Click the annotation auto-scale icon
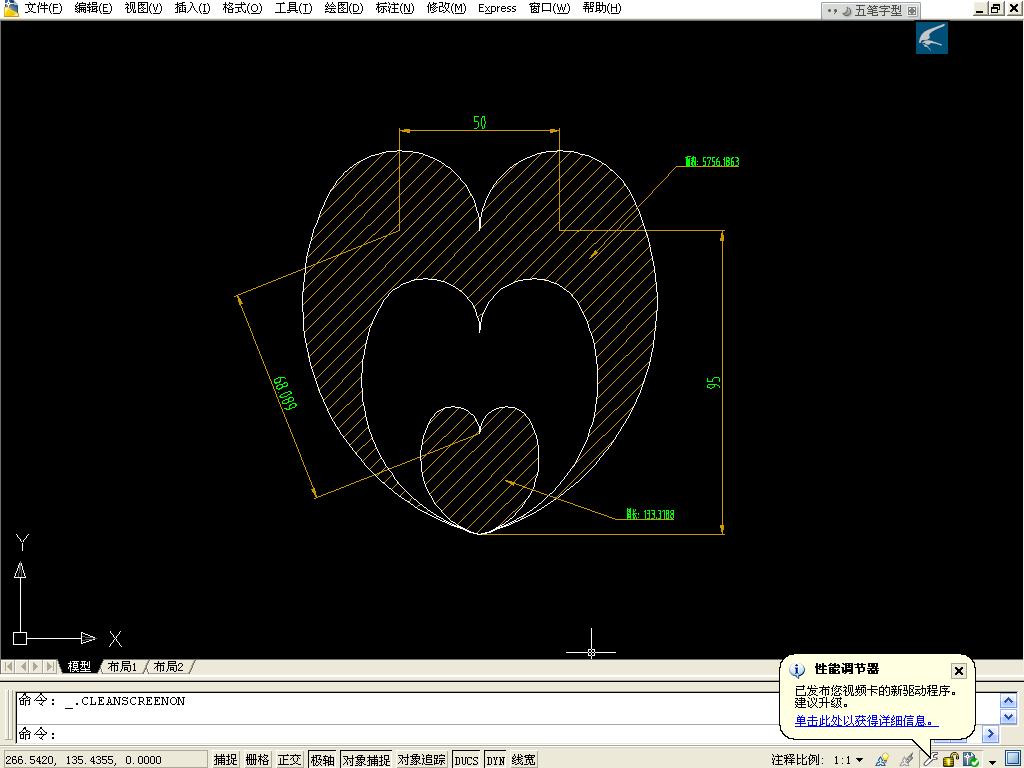The height and width of the screenshot is (768, 1024). 906,760
